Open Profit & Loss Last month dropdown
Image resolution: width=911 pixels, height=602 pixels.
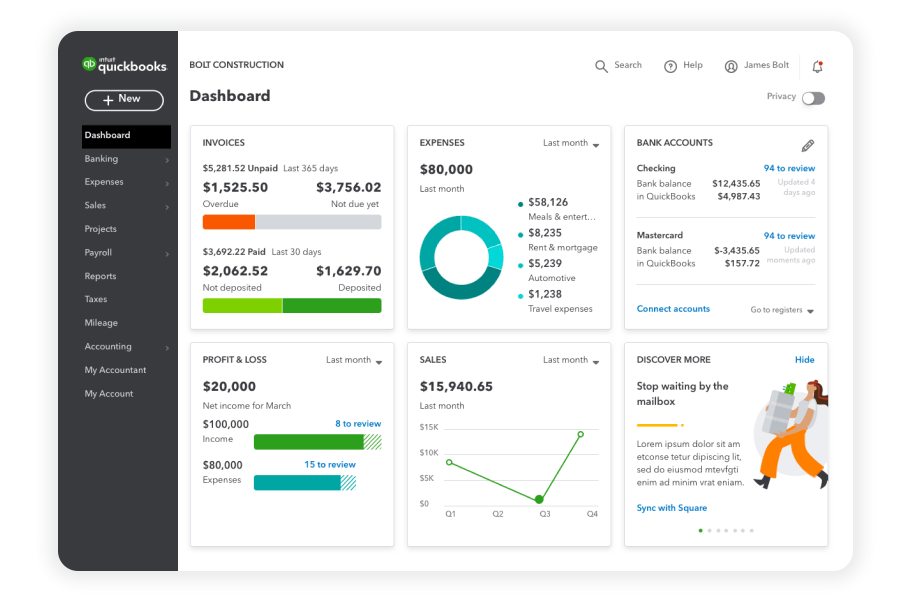354,361
